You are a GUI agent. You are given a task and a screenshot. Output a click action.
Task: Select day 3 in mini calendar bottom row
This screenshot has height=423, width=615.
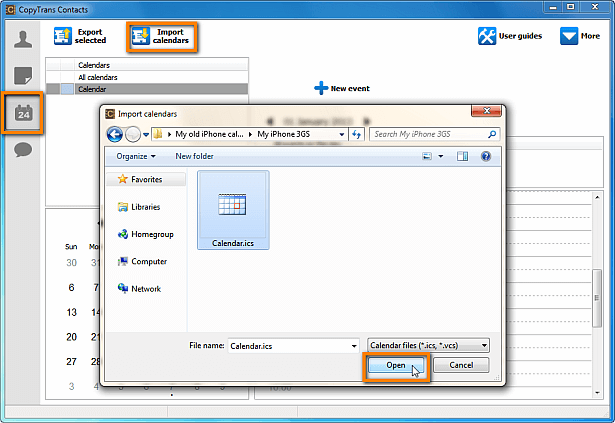click(71, 387)
